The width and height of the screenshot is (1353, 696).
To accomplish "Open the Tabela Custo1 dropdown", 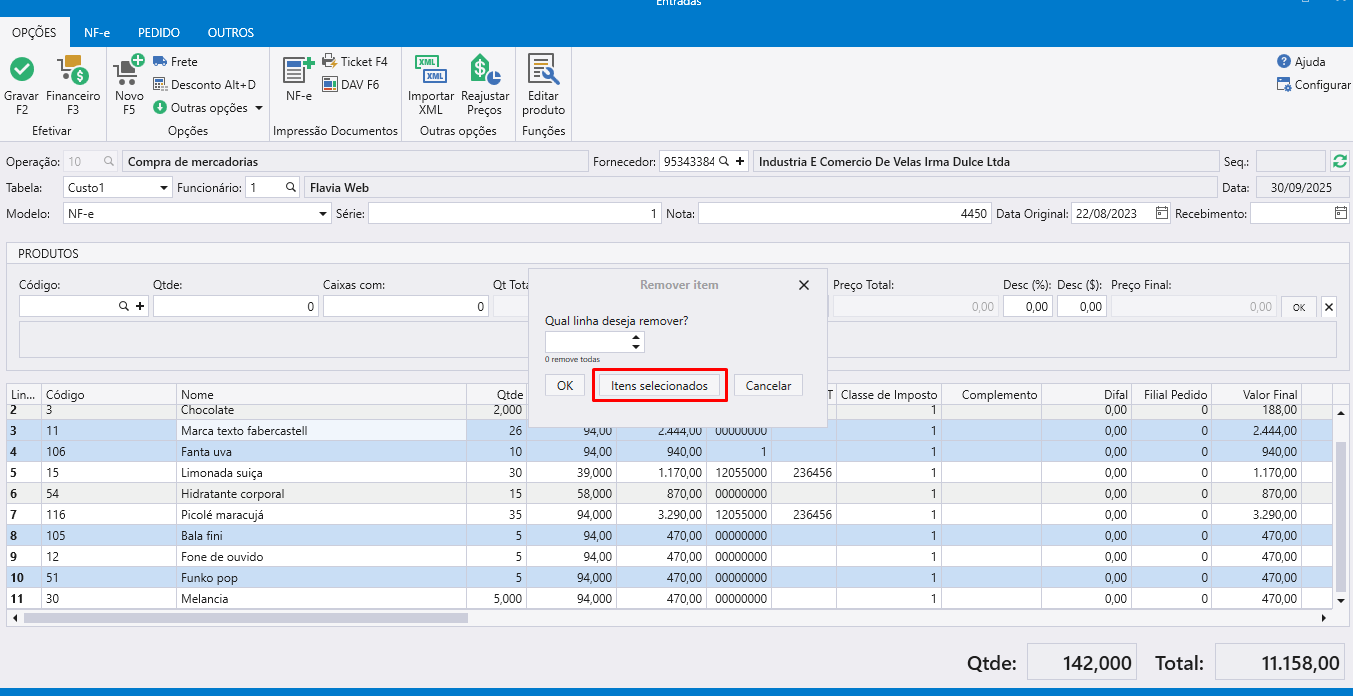I will coord(164,188).
